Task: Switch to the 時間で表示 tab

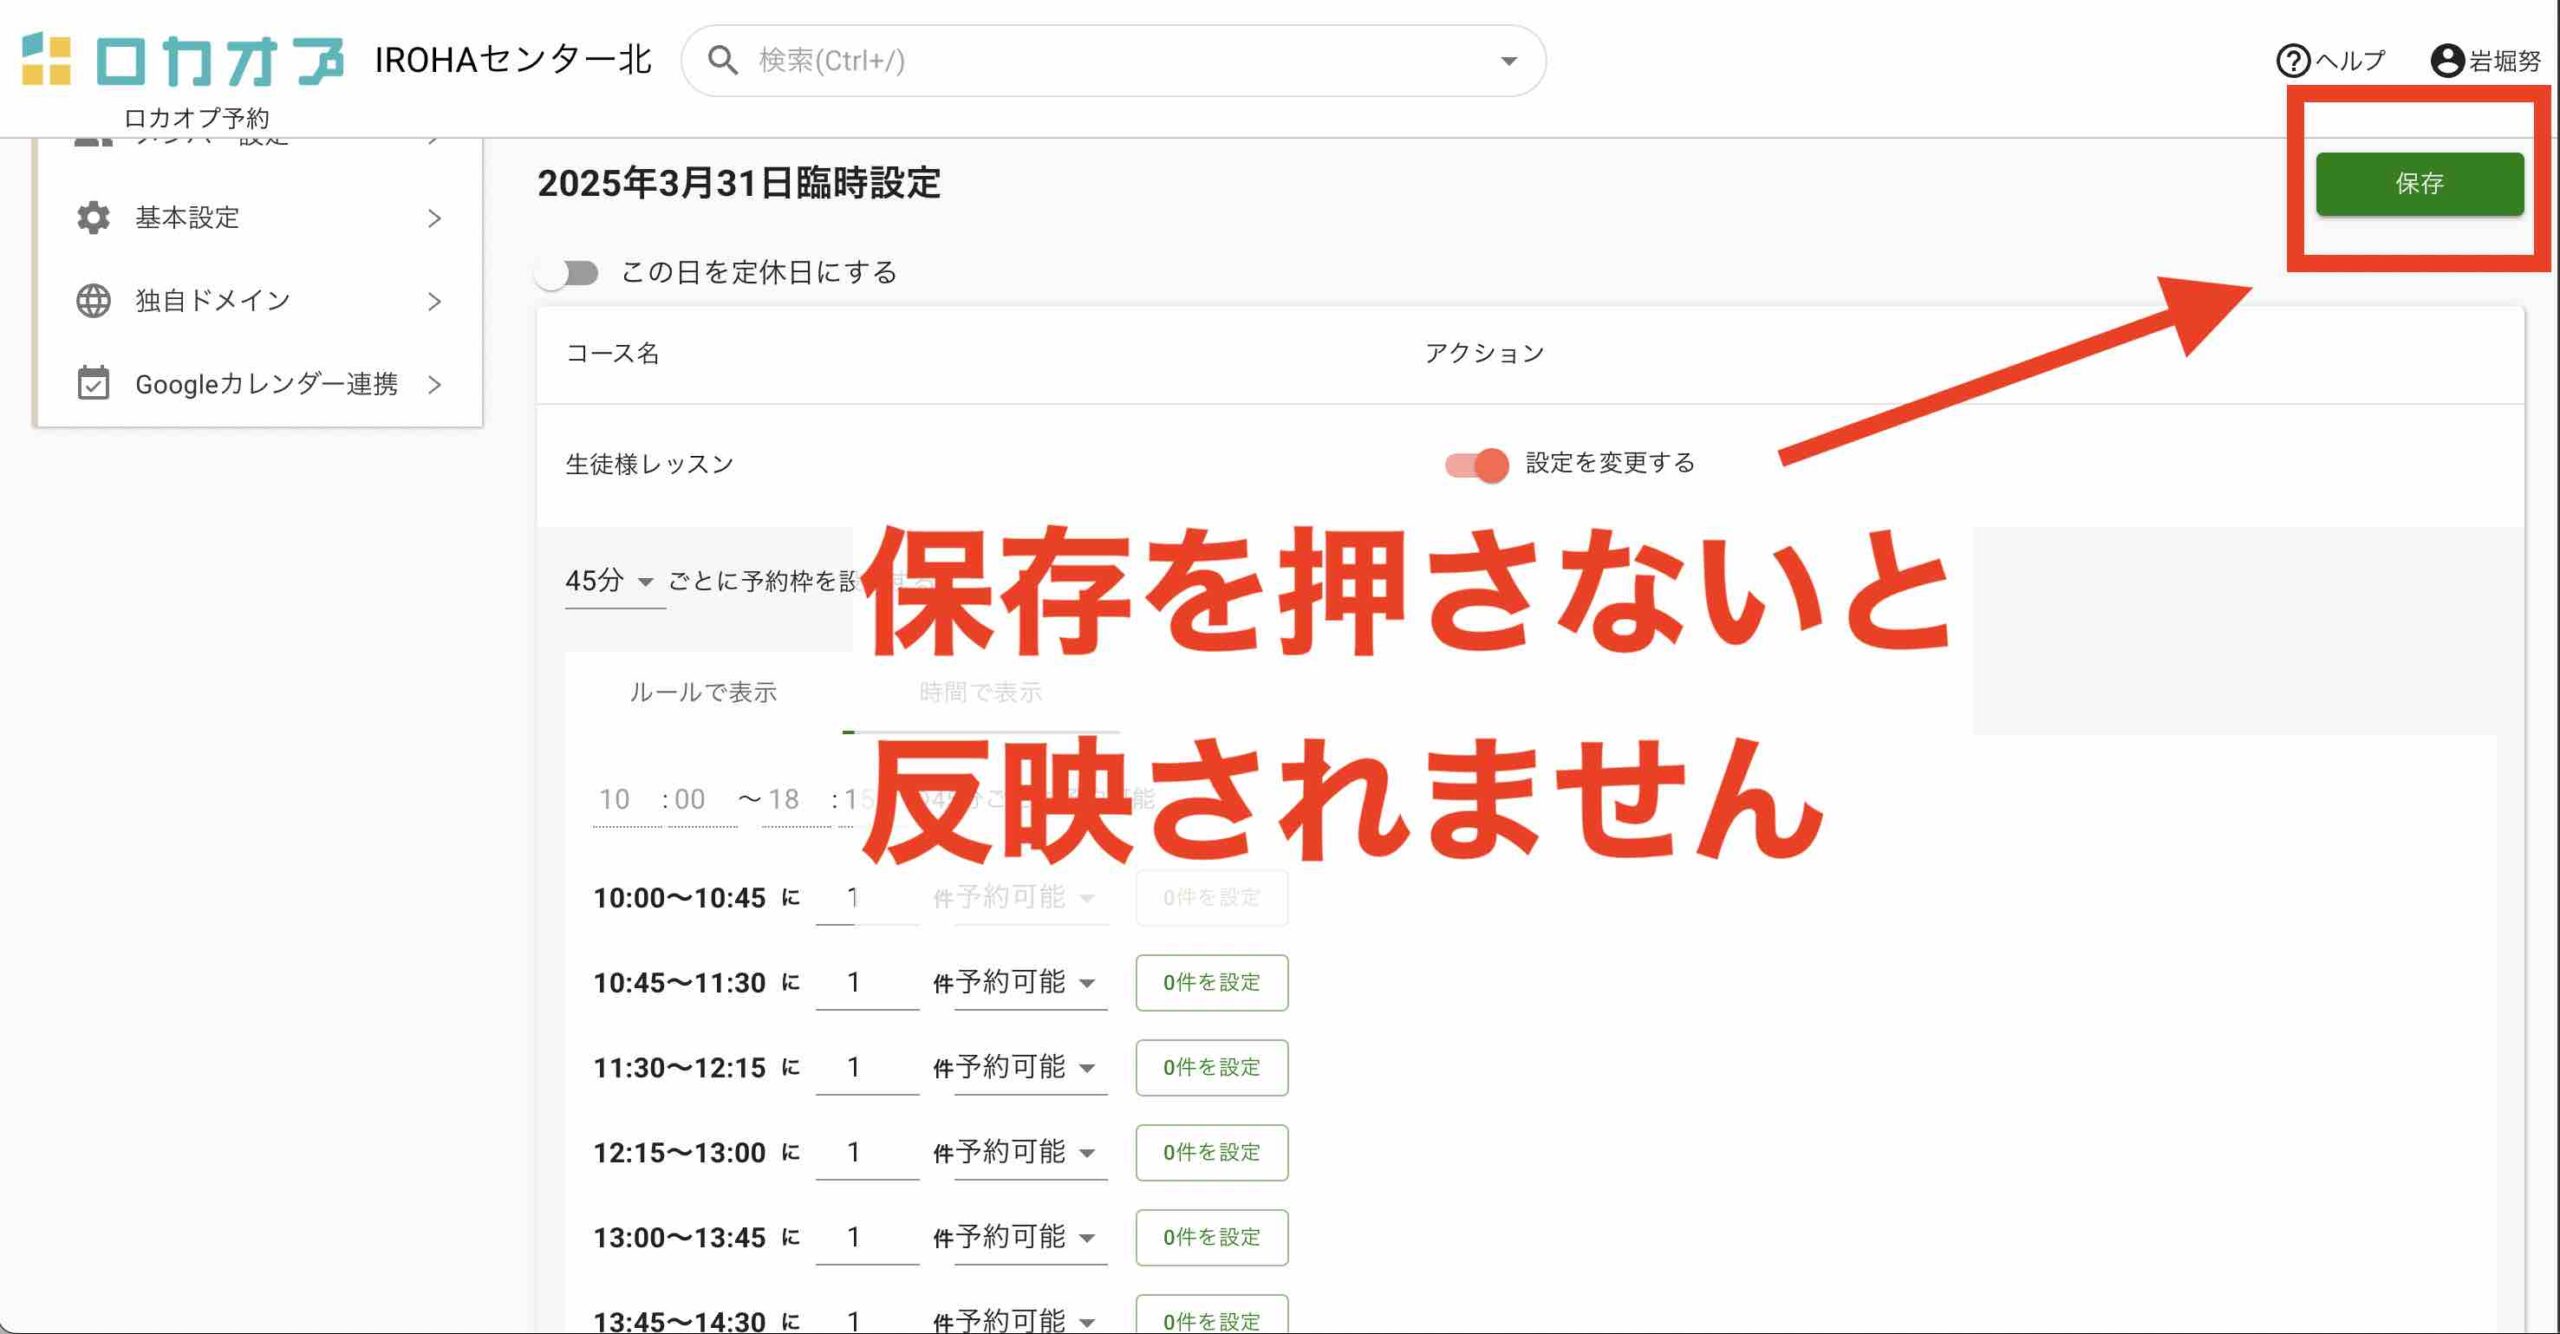Action: (x=980, y=692)
